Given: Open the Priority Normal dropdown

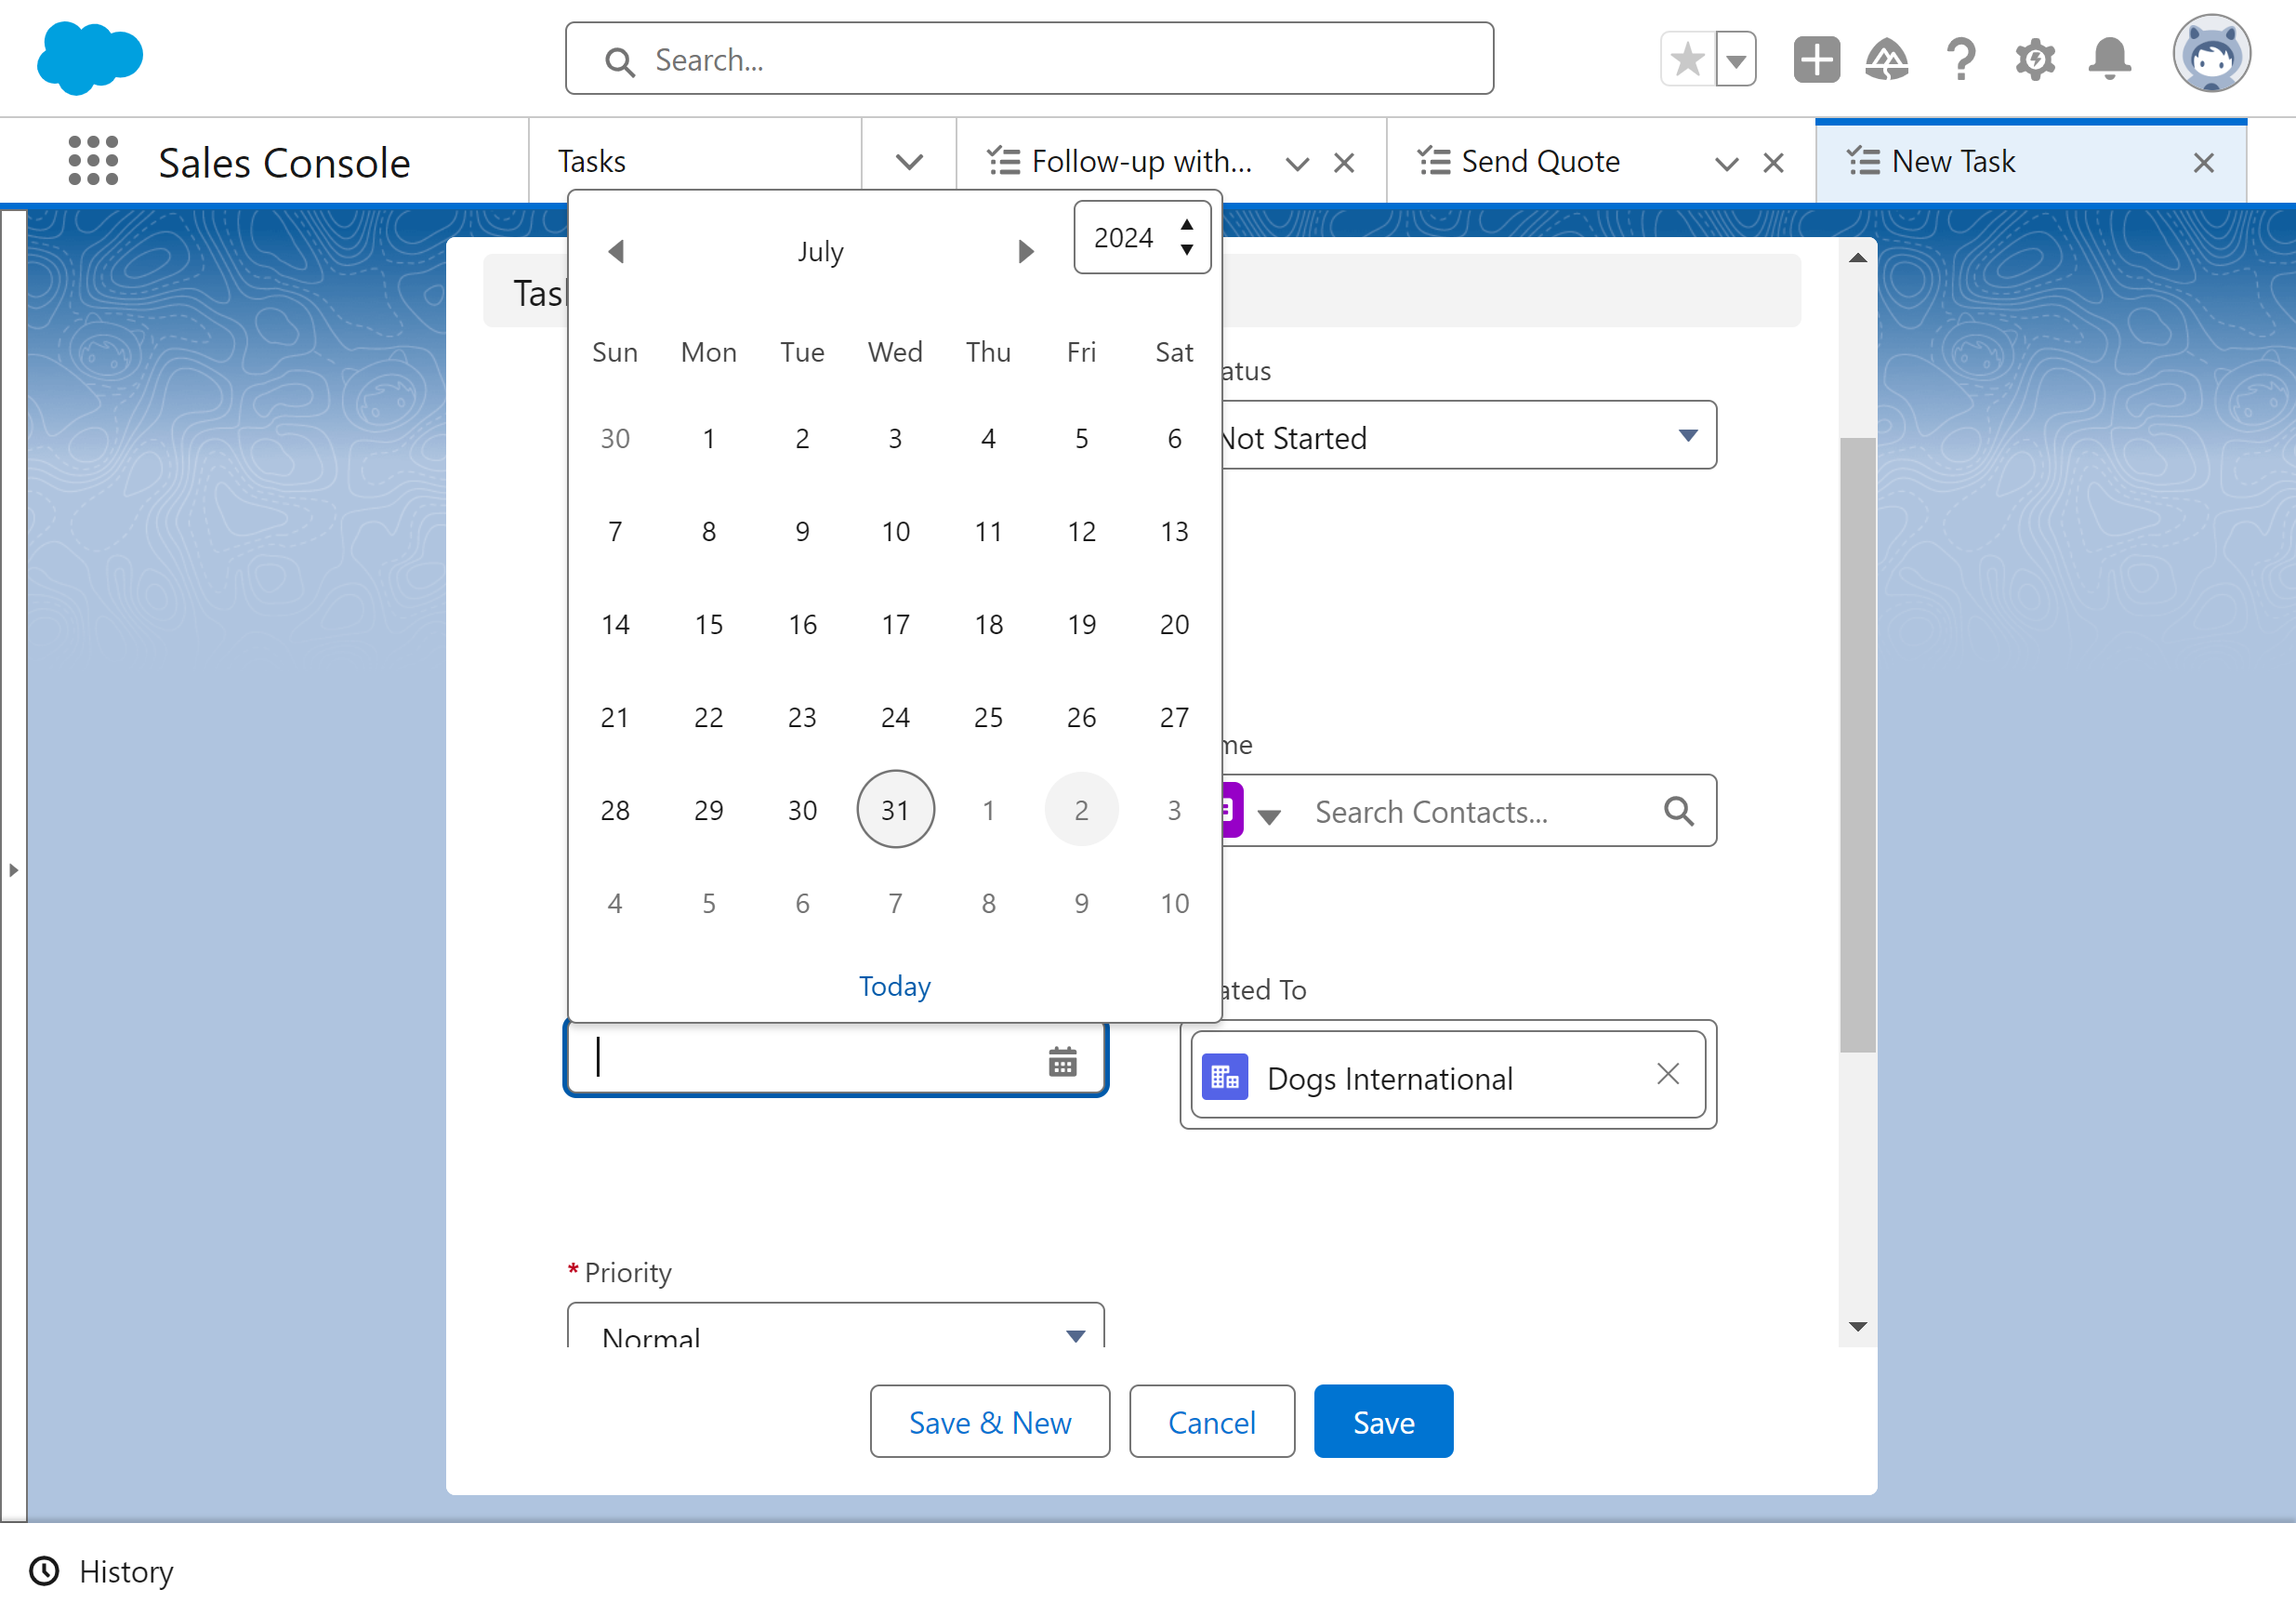Looking at the screenshot, I should point(835,1324).
